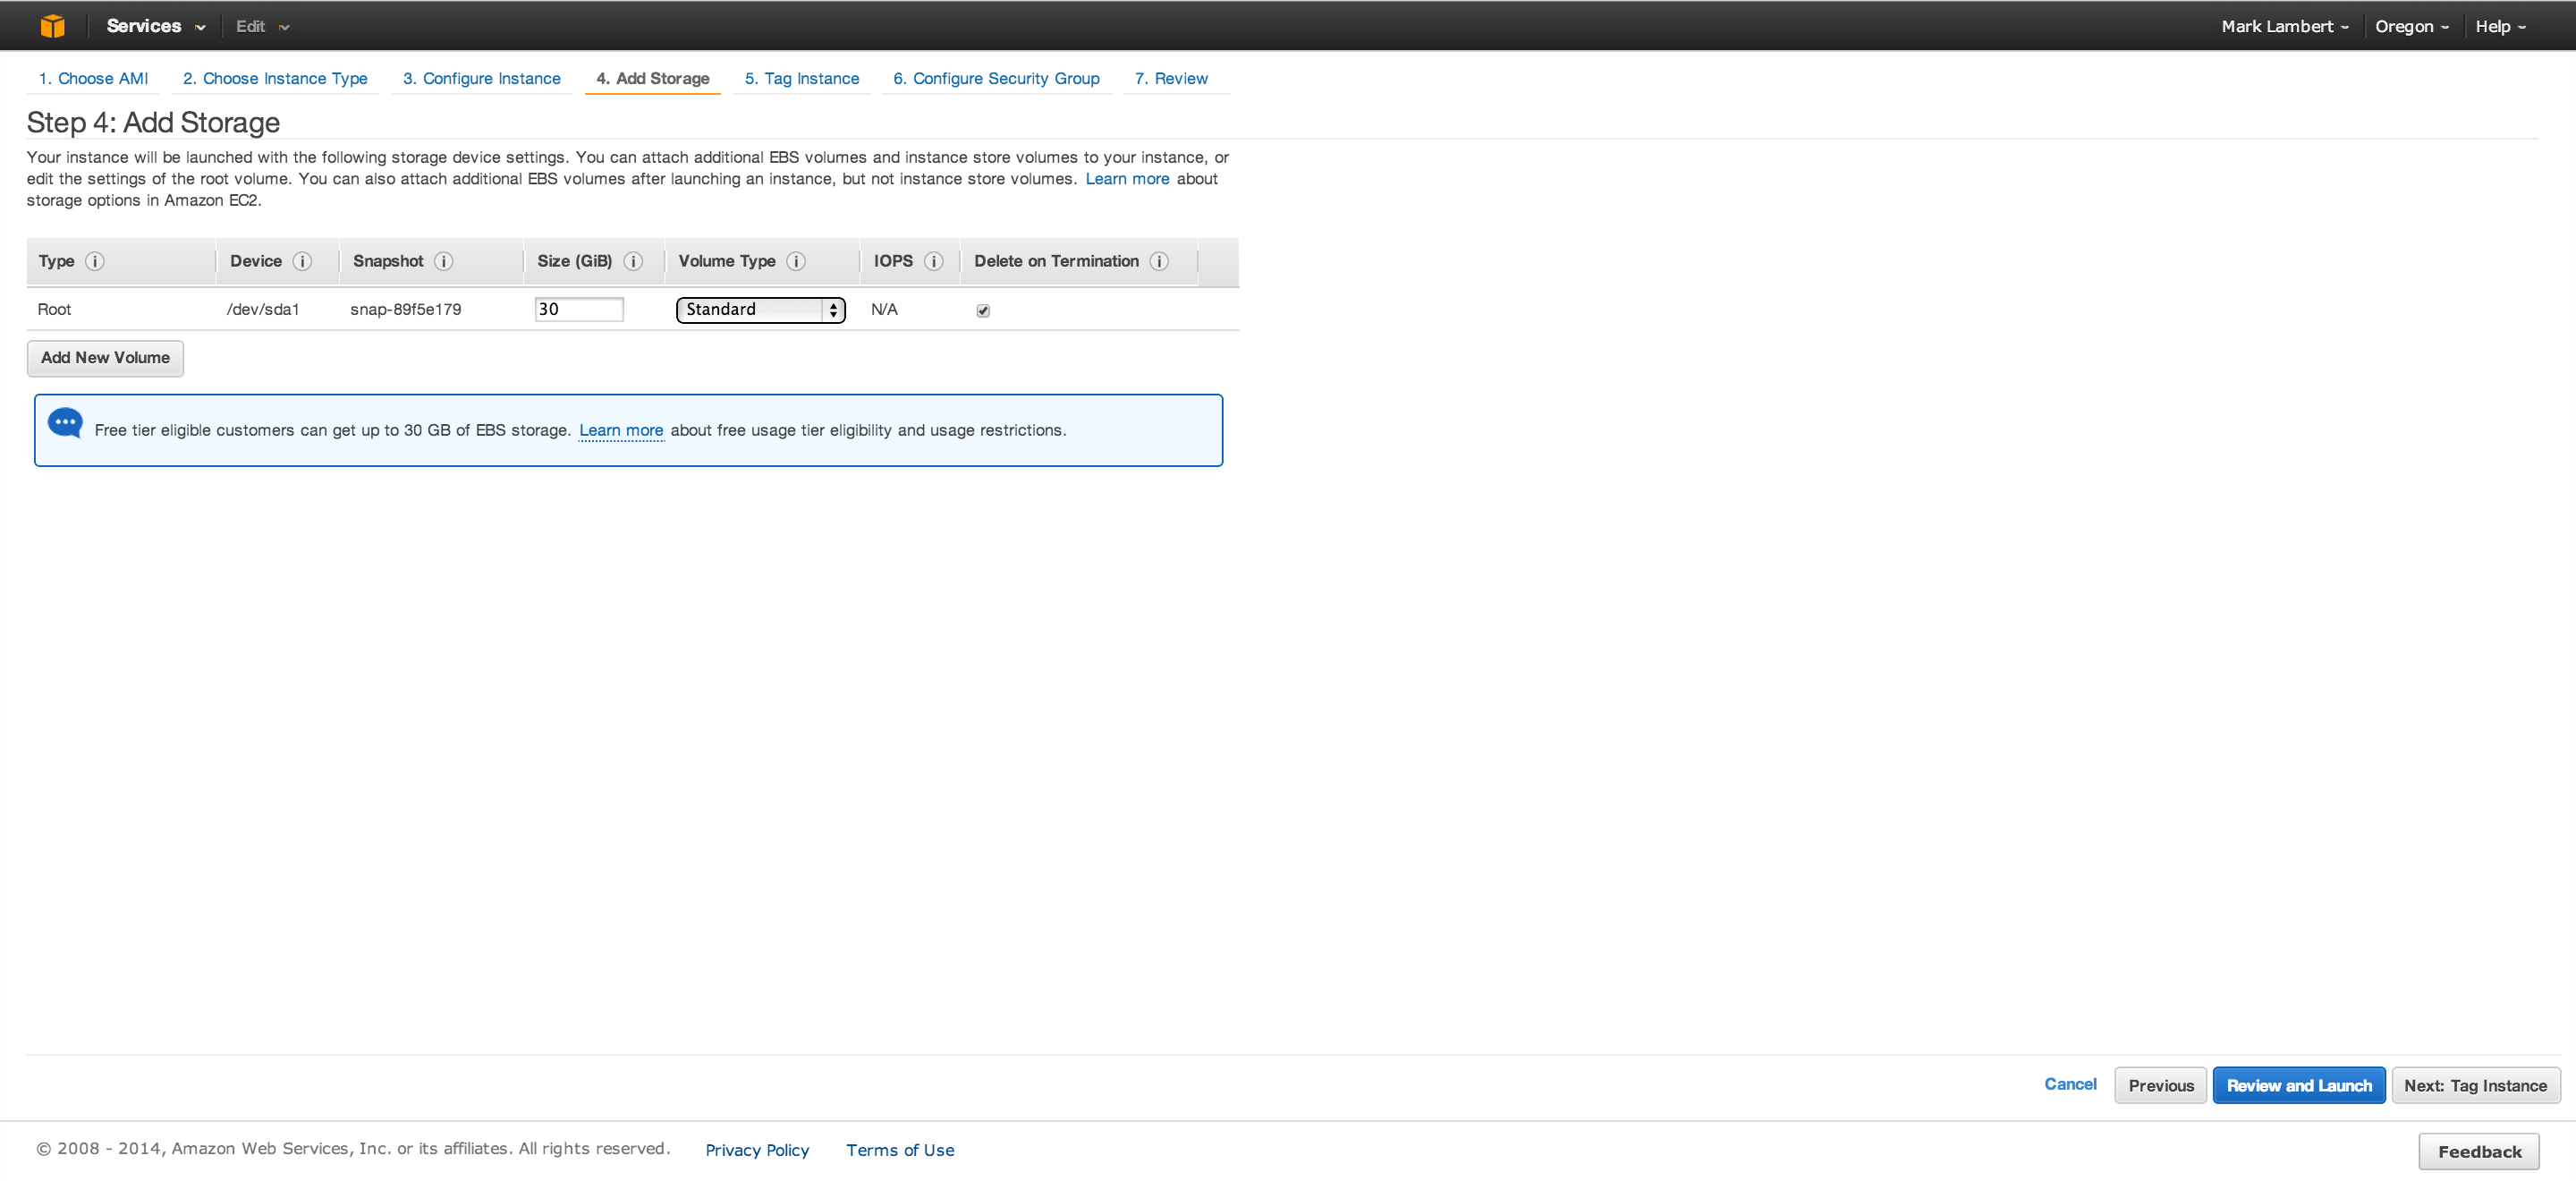Click the IOPS column info icon

point(934,261)
